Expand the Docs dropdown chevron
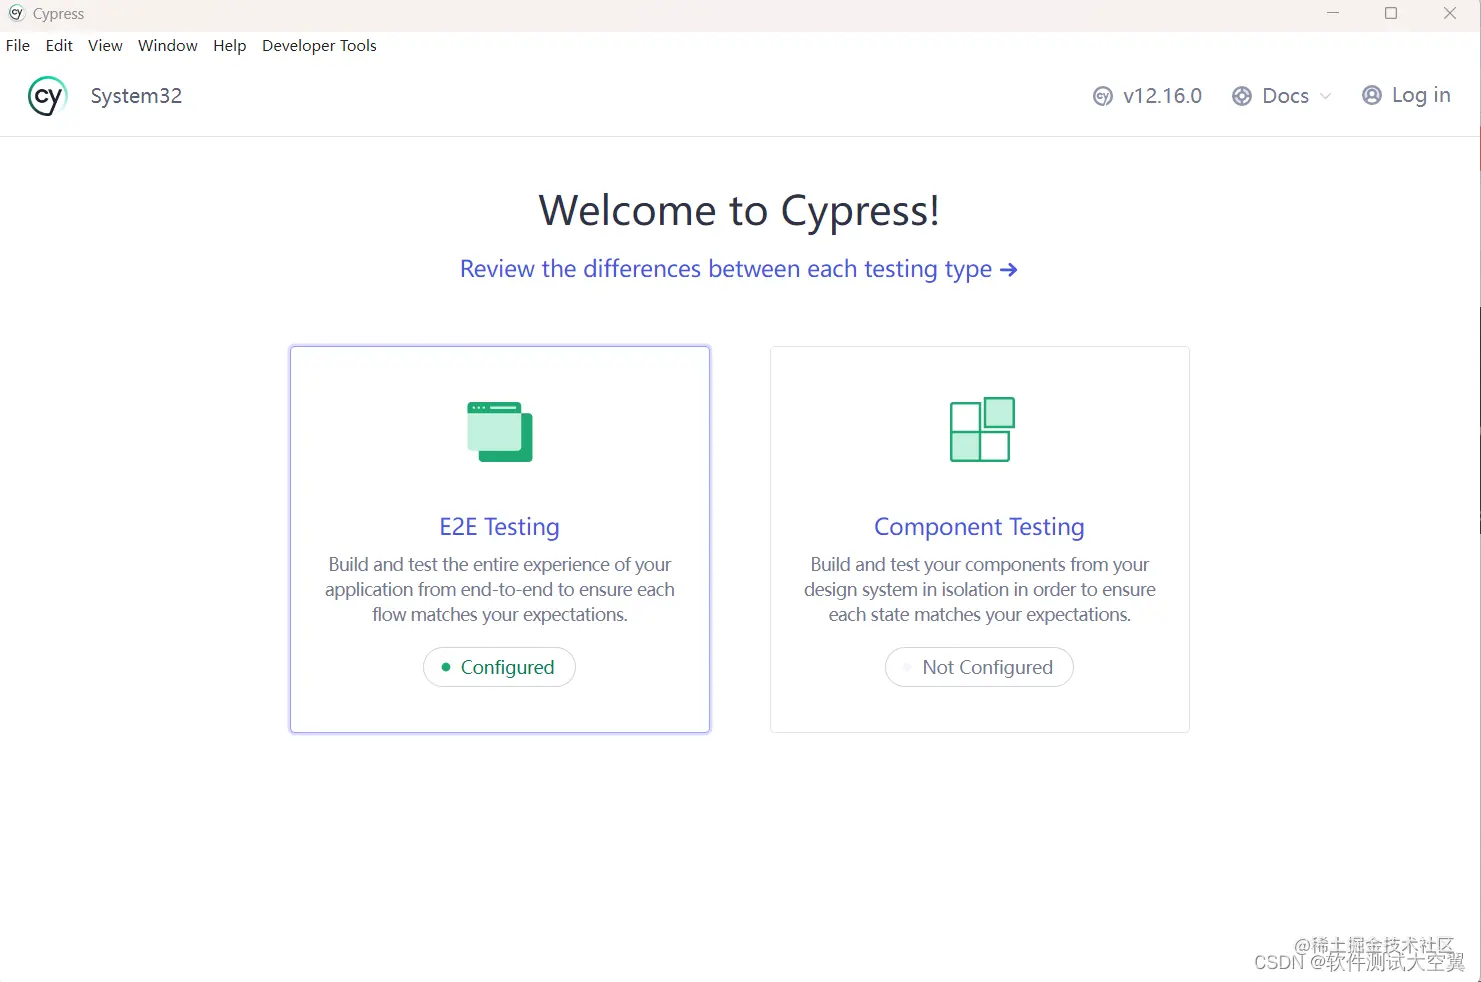The height and width of the screenshot is (982, 1481). tap(1326, 96)
